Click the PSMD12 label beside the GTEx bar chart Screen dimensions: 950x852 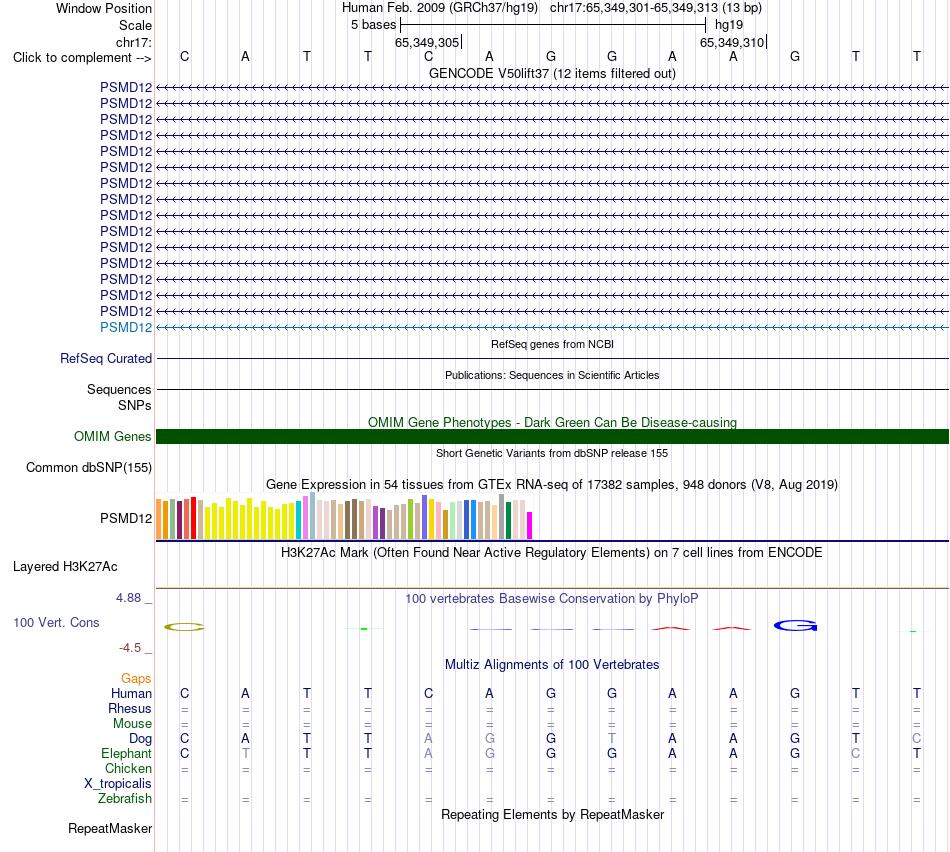(x=126, y=518)
